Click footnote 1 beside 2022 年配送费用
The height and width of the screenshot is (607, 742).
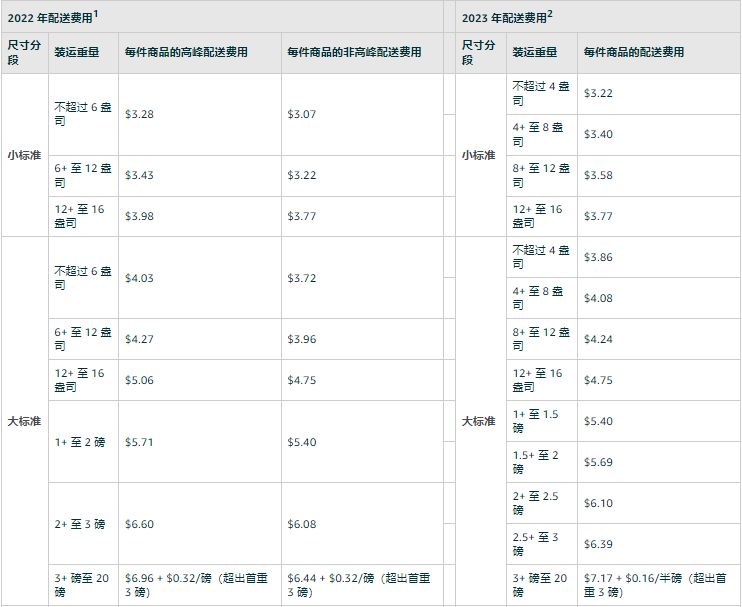[x=109, y=12]
